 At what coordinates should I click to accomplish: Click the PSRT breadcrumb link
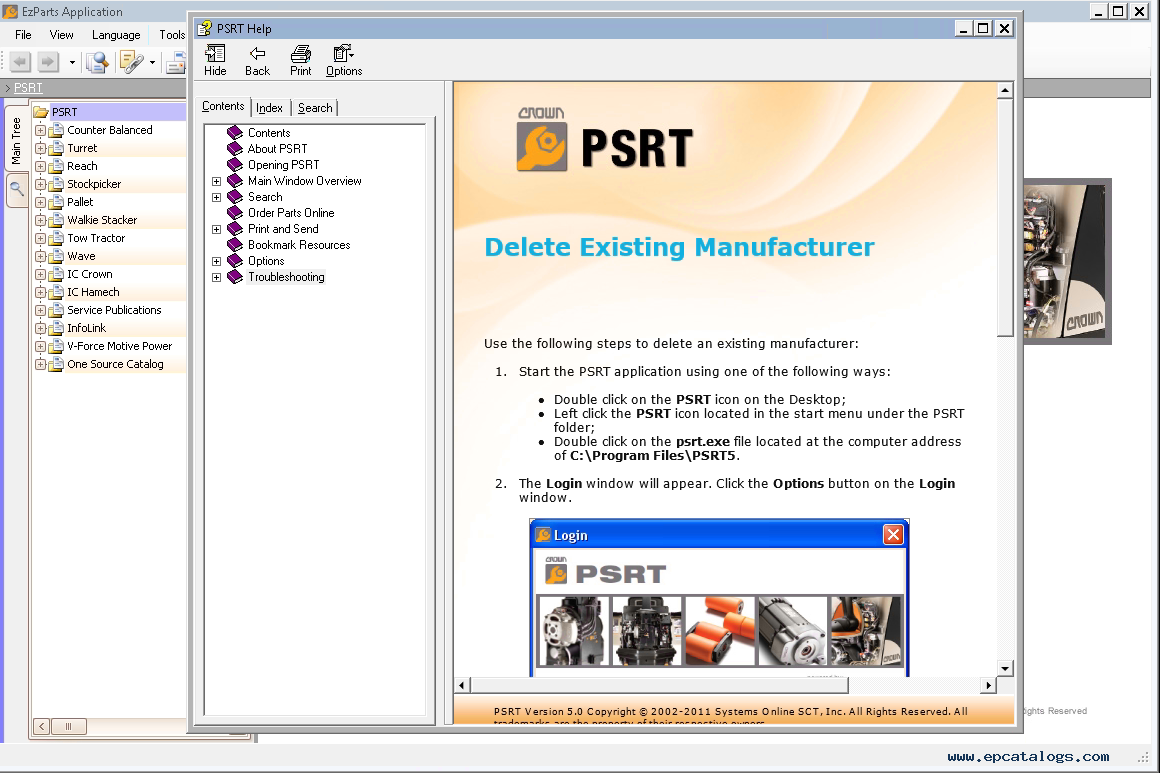[x=28, y=88]
